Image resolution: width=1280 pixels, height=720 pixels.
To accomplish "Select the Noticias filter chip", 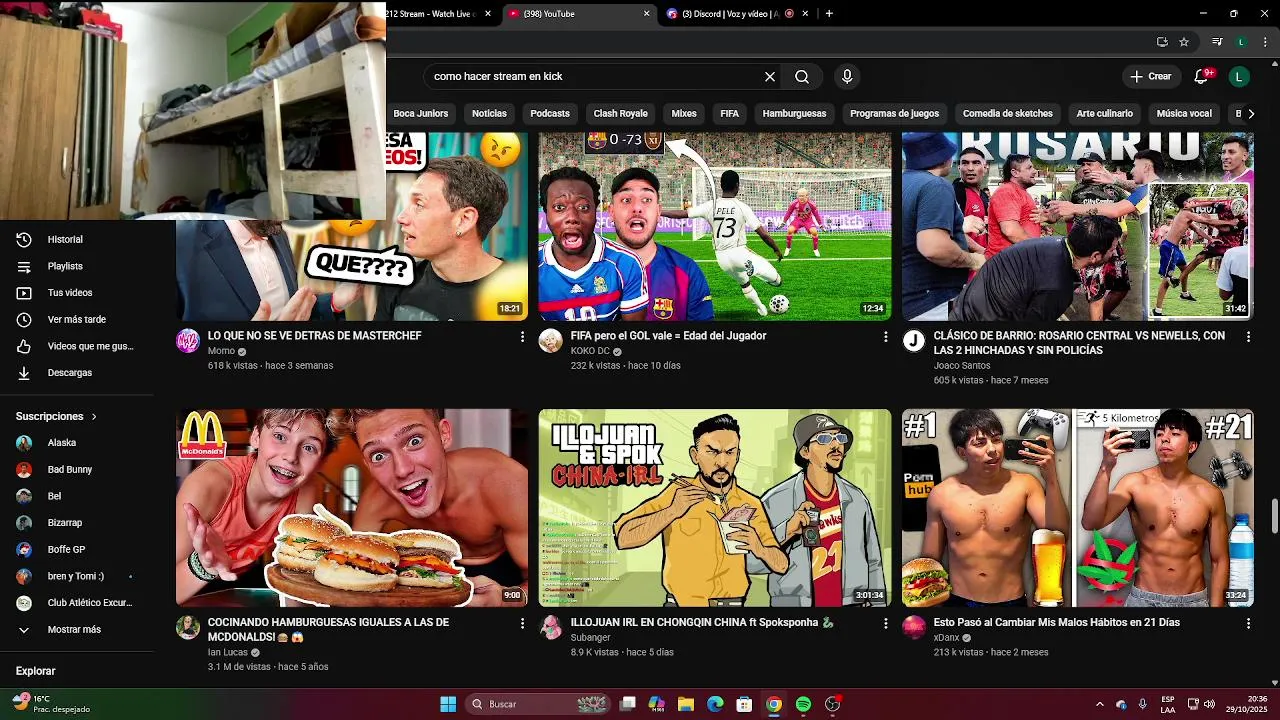I will click(489, 114).
